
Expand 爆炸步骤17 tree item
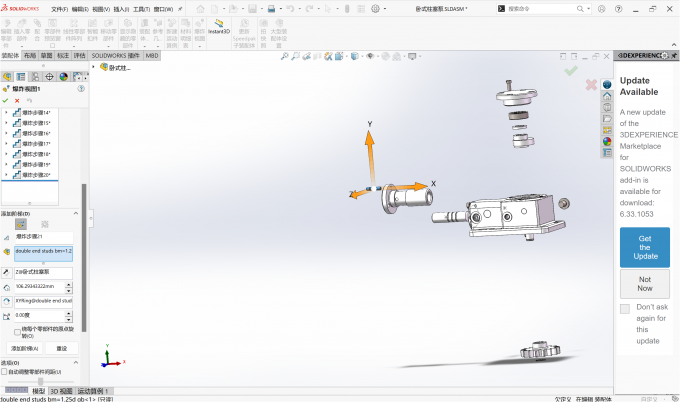point(6,144)
